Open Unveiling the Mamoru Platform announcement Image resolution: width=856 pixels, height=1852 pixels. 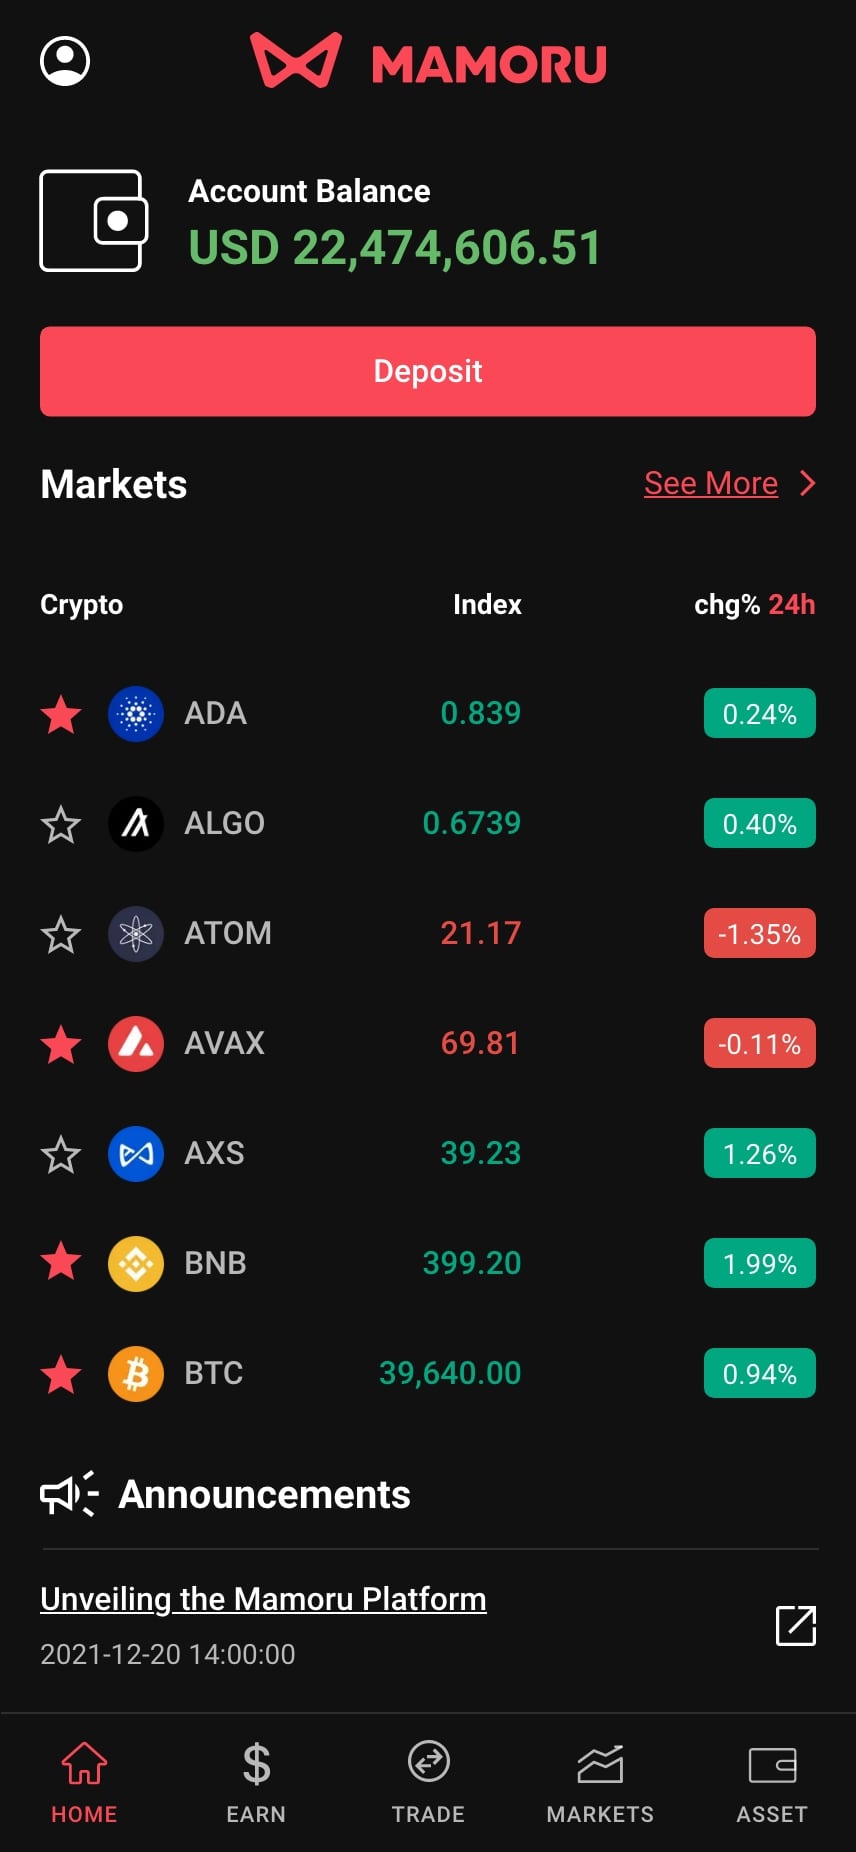coord(263,1599)
